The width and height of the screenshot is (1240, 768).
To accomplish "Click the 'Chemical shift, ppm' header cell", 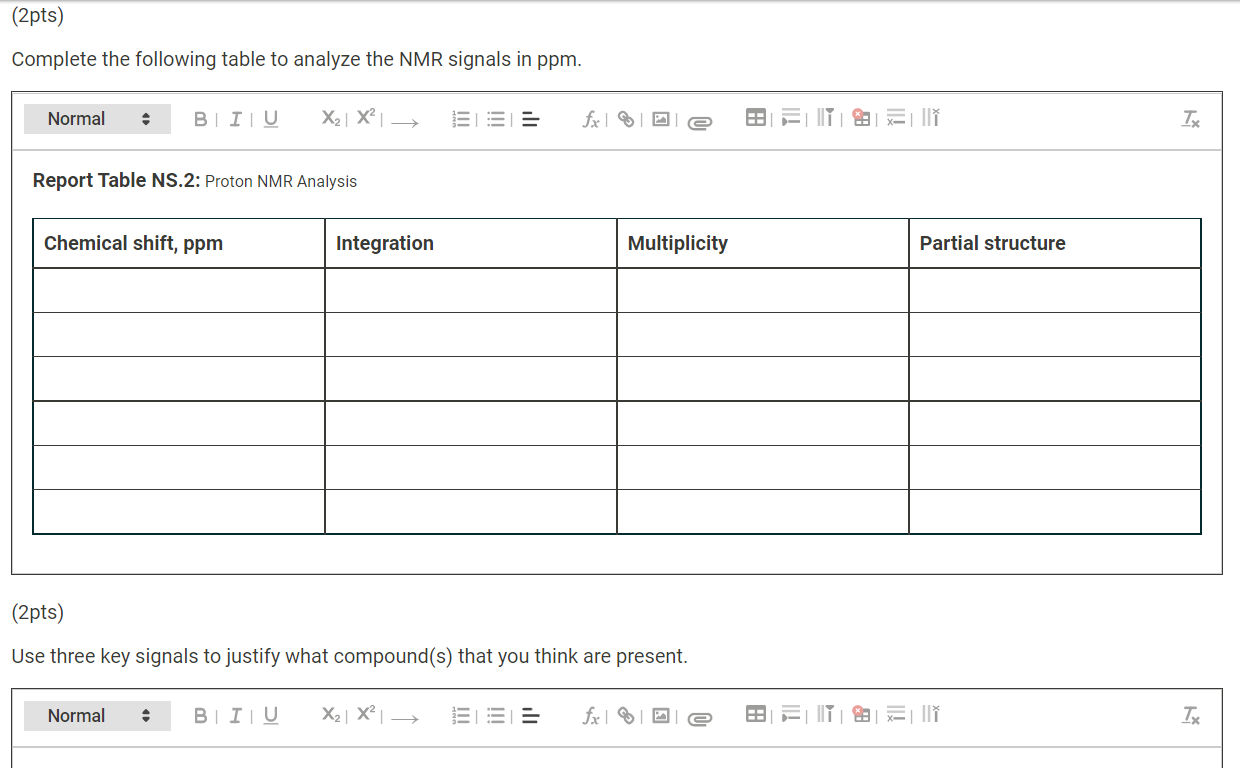I will [x=179, y=243].
